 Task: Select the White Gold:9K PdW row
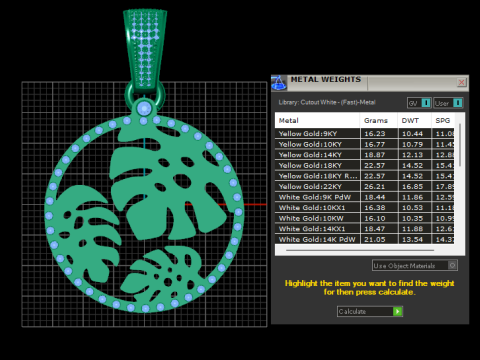[364, 197]
